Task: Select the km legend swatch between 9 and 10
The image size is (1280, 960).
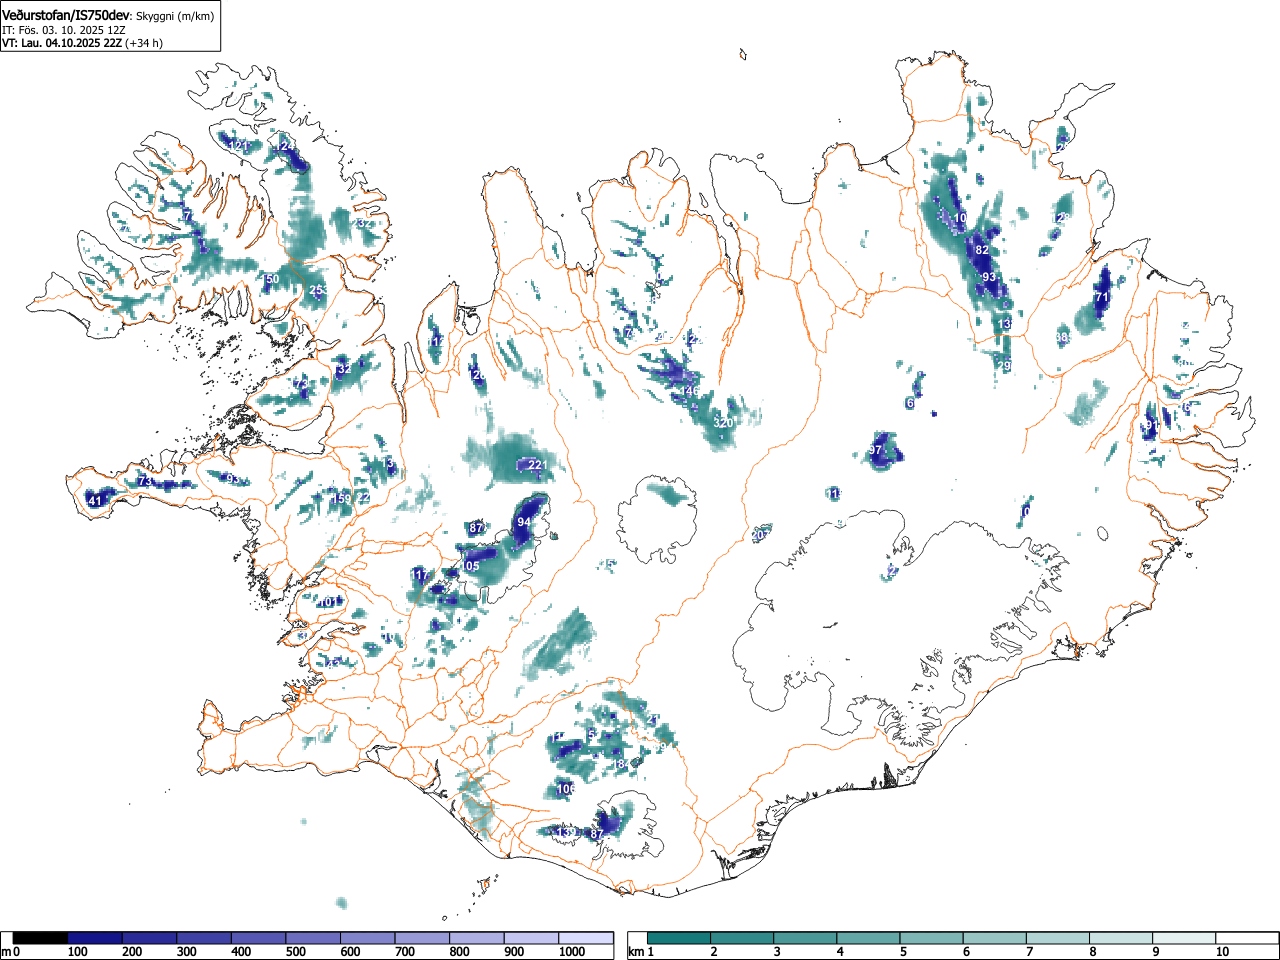Action: (1185, 938)
